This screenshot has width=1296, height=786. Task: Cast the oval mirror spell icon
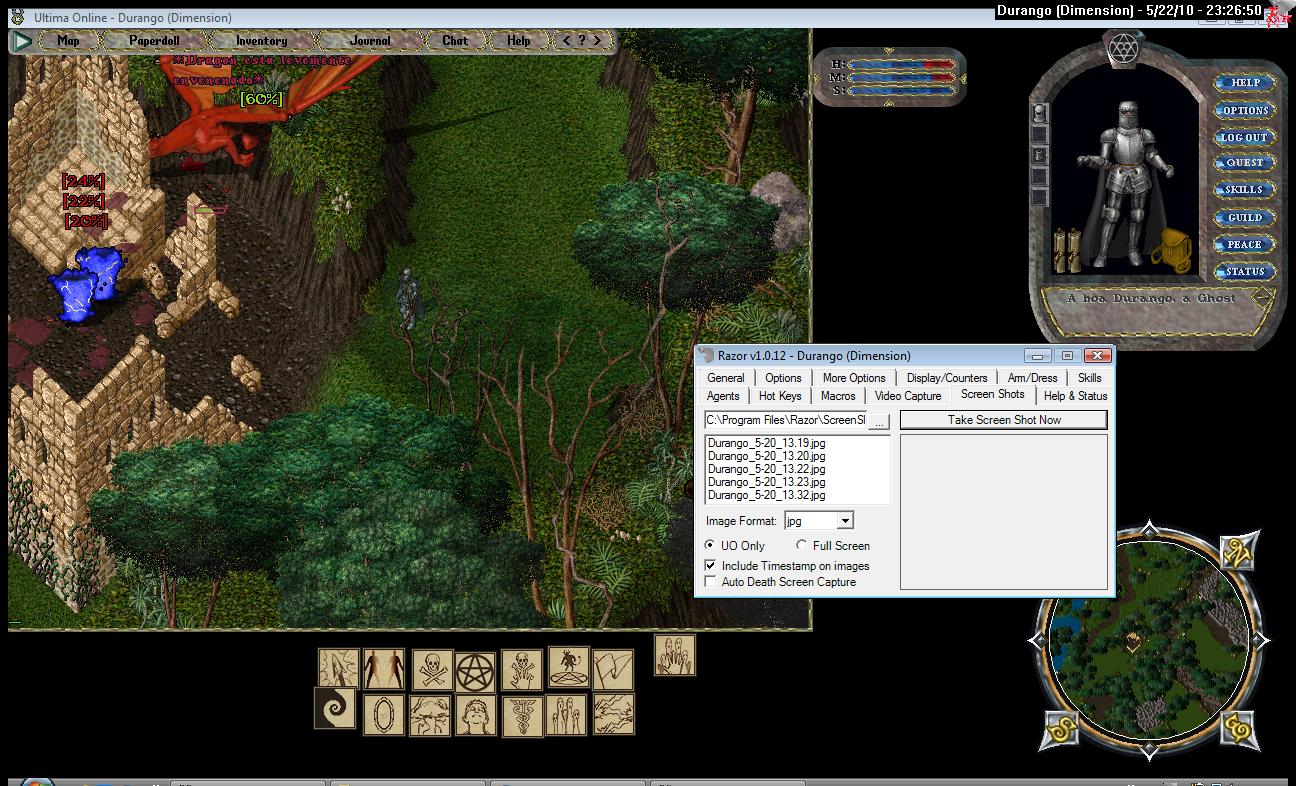click(x=383, y=715)
